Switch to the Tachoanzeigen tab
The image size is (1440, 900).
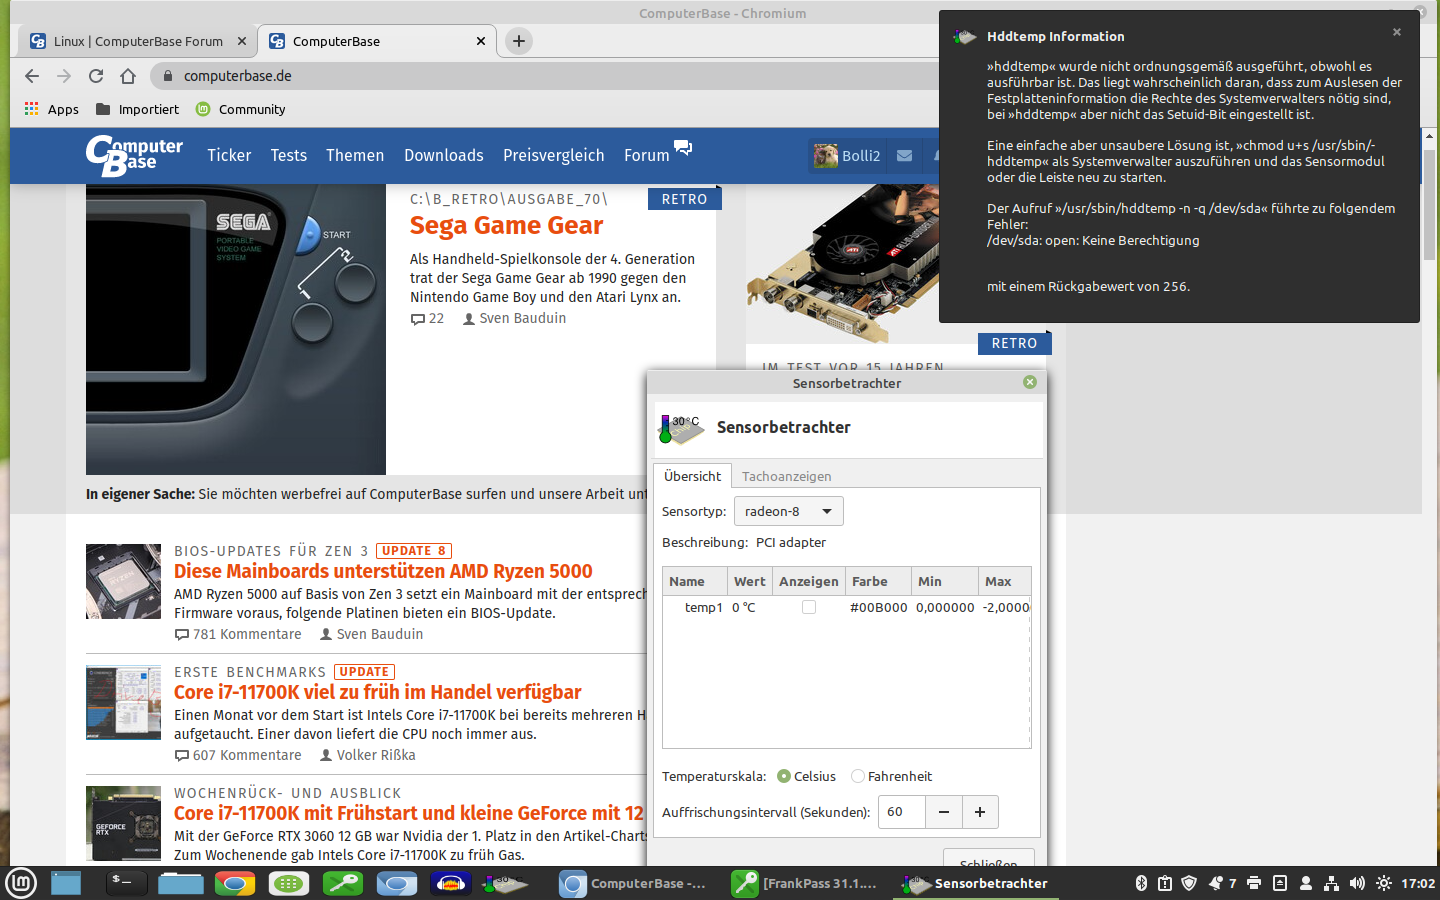tap(786, 476)
